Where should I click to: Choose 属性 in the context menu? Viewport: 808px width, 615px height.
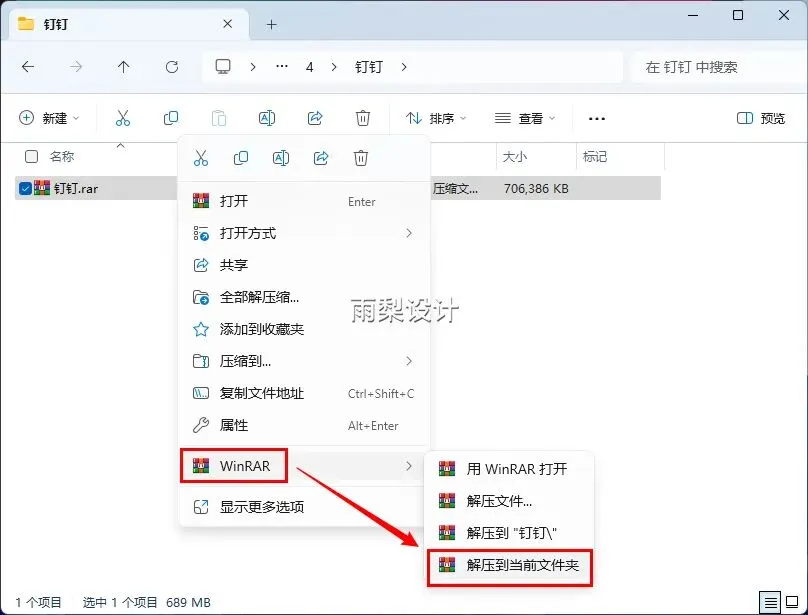point(304,425)
